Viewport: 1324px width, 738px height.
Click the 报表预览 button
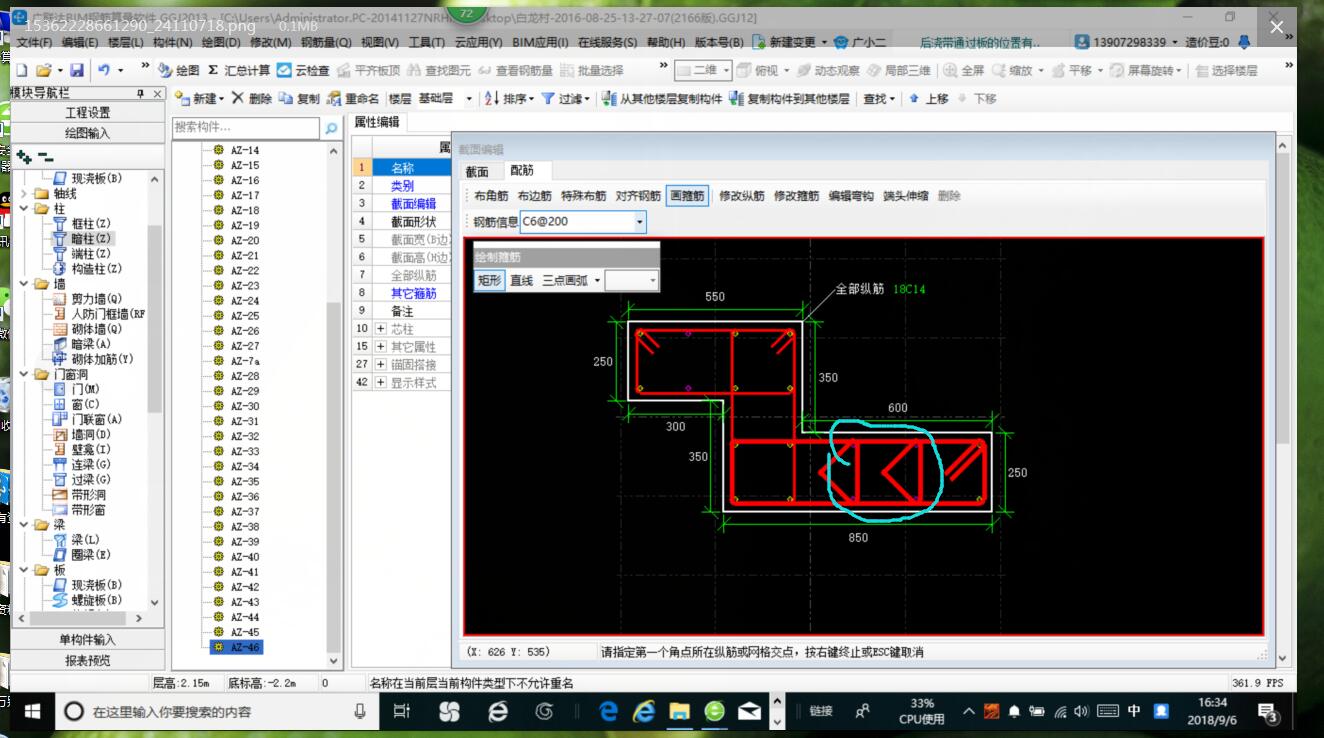pos(88,660)
